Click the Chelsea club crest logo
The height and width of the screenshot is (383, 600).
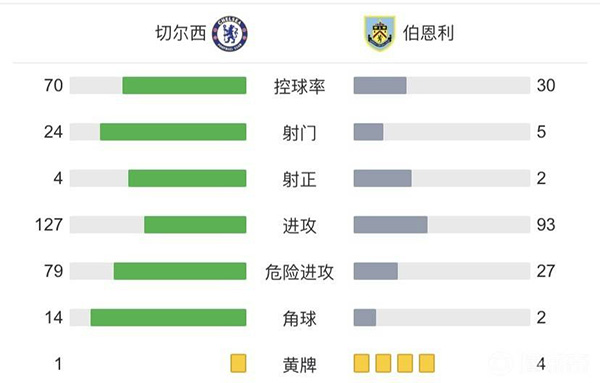(230, 34)
